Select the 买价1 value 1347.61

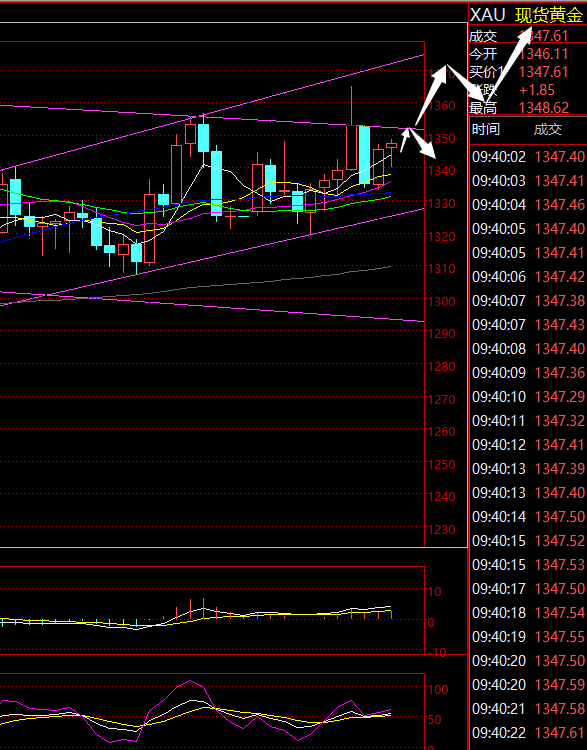pos(543,72)
